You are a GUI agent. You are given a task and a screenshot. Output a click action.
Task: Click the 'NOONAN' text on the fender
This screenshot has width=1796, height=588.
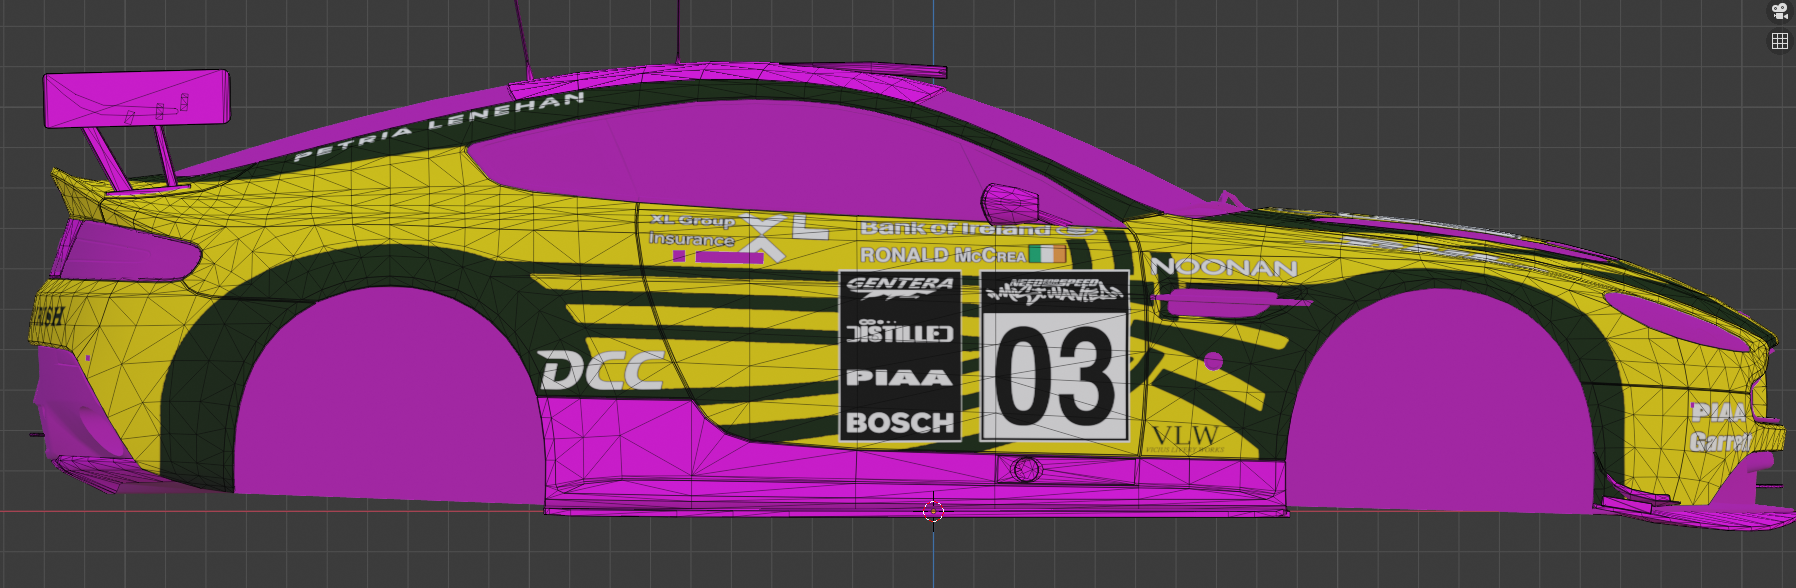coord(1224,267)
